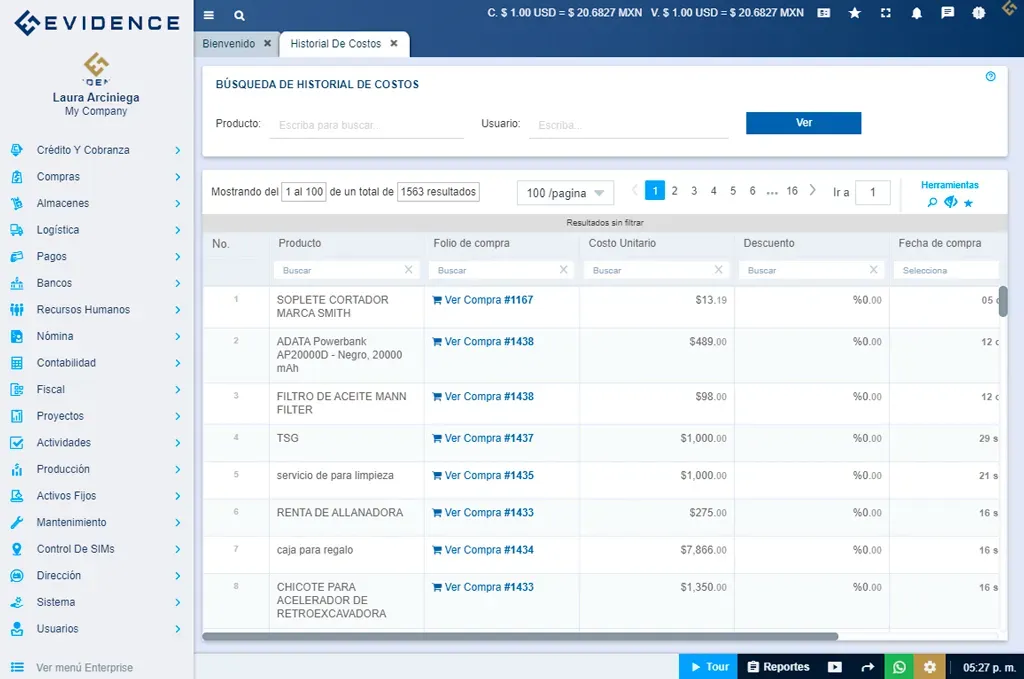This screenshot has height=679, width=1024.
Task: Expand the Fecha de compra Selecciona dropdown
Action: point(948,269)
